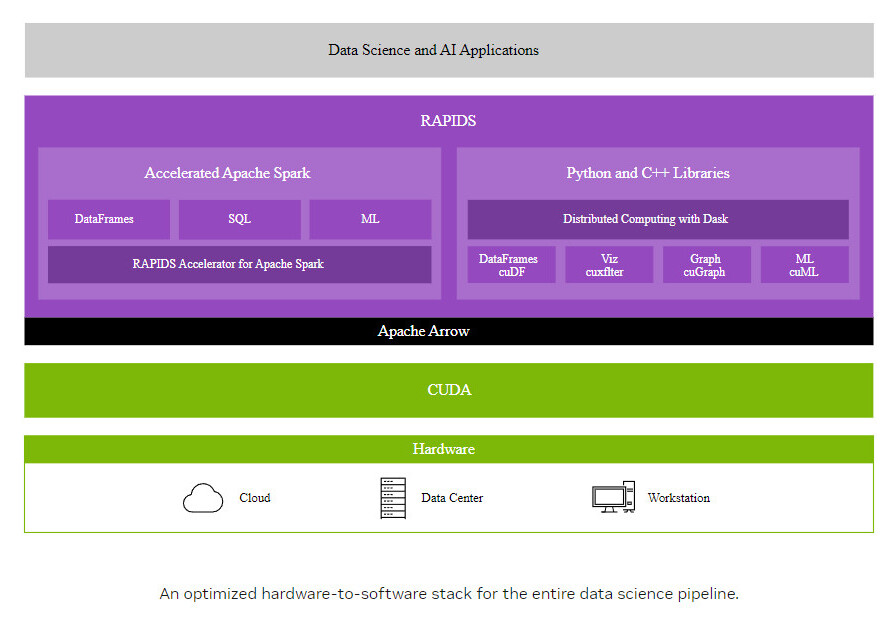Screen dimensions: 896x628
Task: Click the cloud icon
Action: click(203, 498)
